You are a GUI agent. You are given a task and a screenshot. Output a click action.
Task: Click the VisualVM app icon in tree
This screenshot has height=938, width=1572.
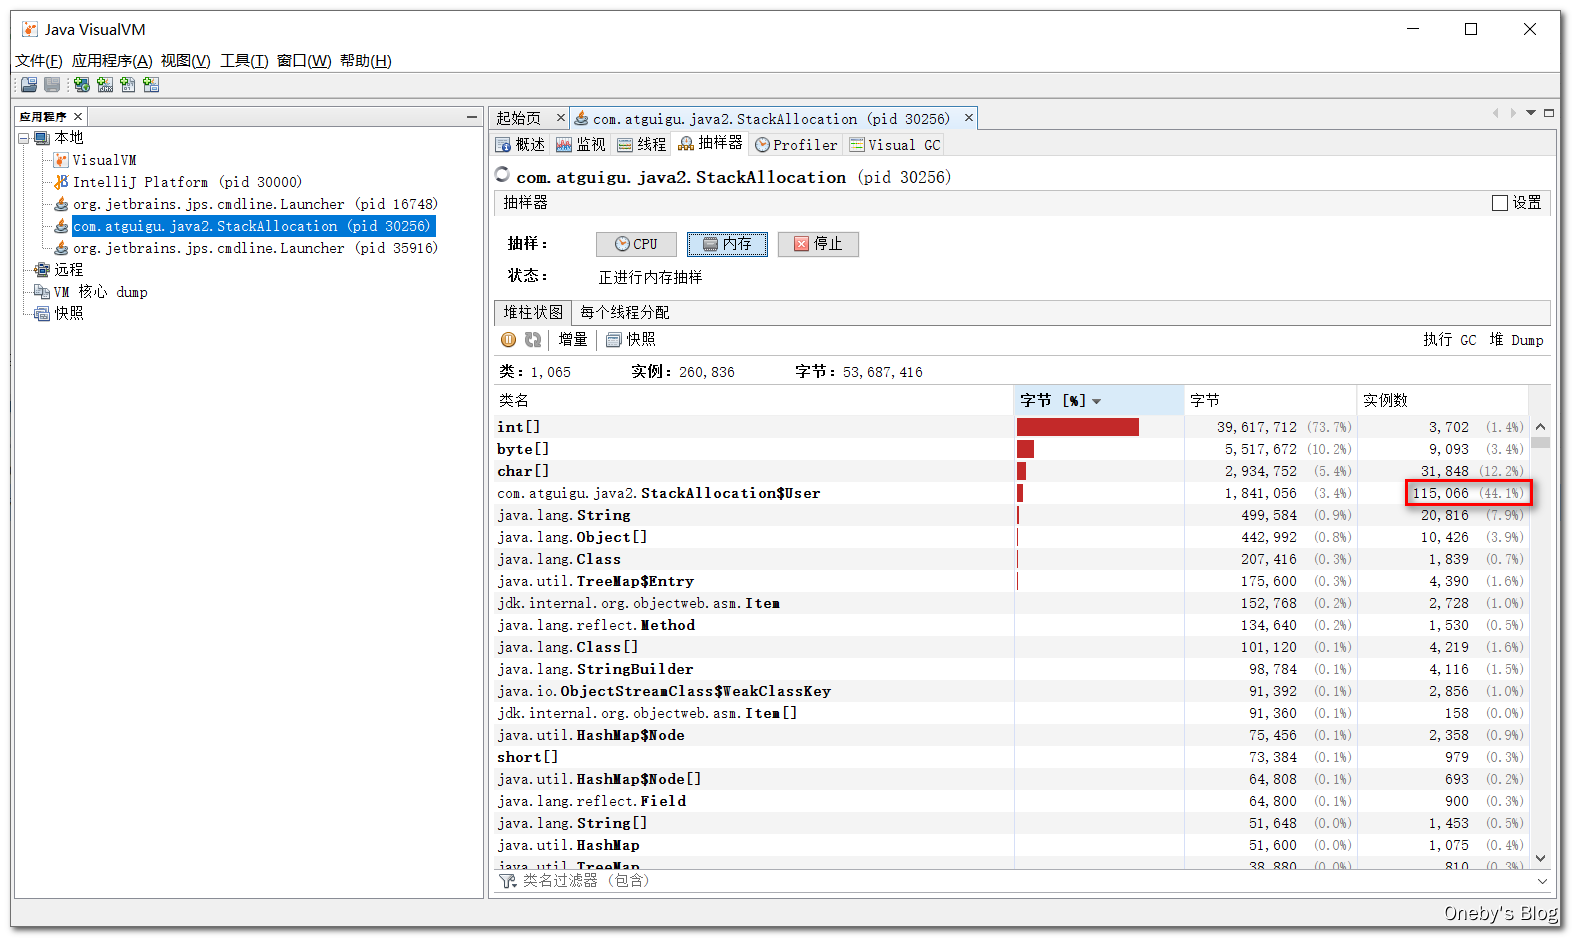point(61,160)
